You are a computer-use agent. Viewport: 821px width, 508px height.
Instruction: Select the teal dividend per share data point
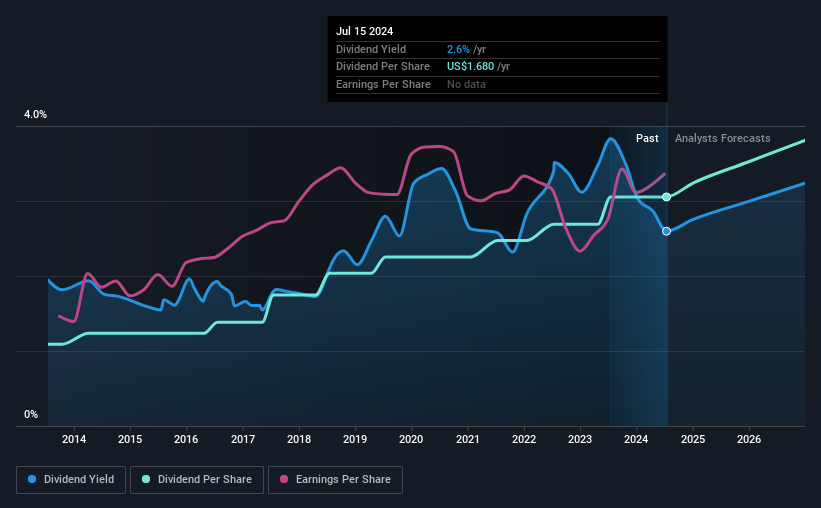pyautogui.click(x=667, y=197)
